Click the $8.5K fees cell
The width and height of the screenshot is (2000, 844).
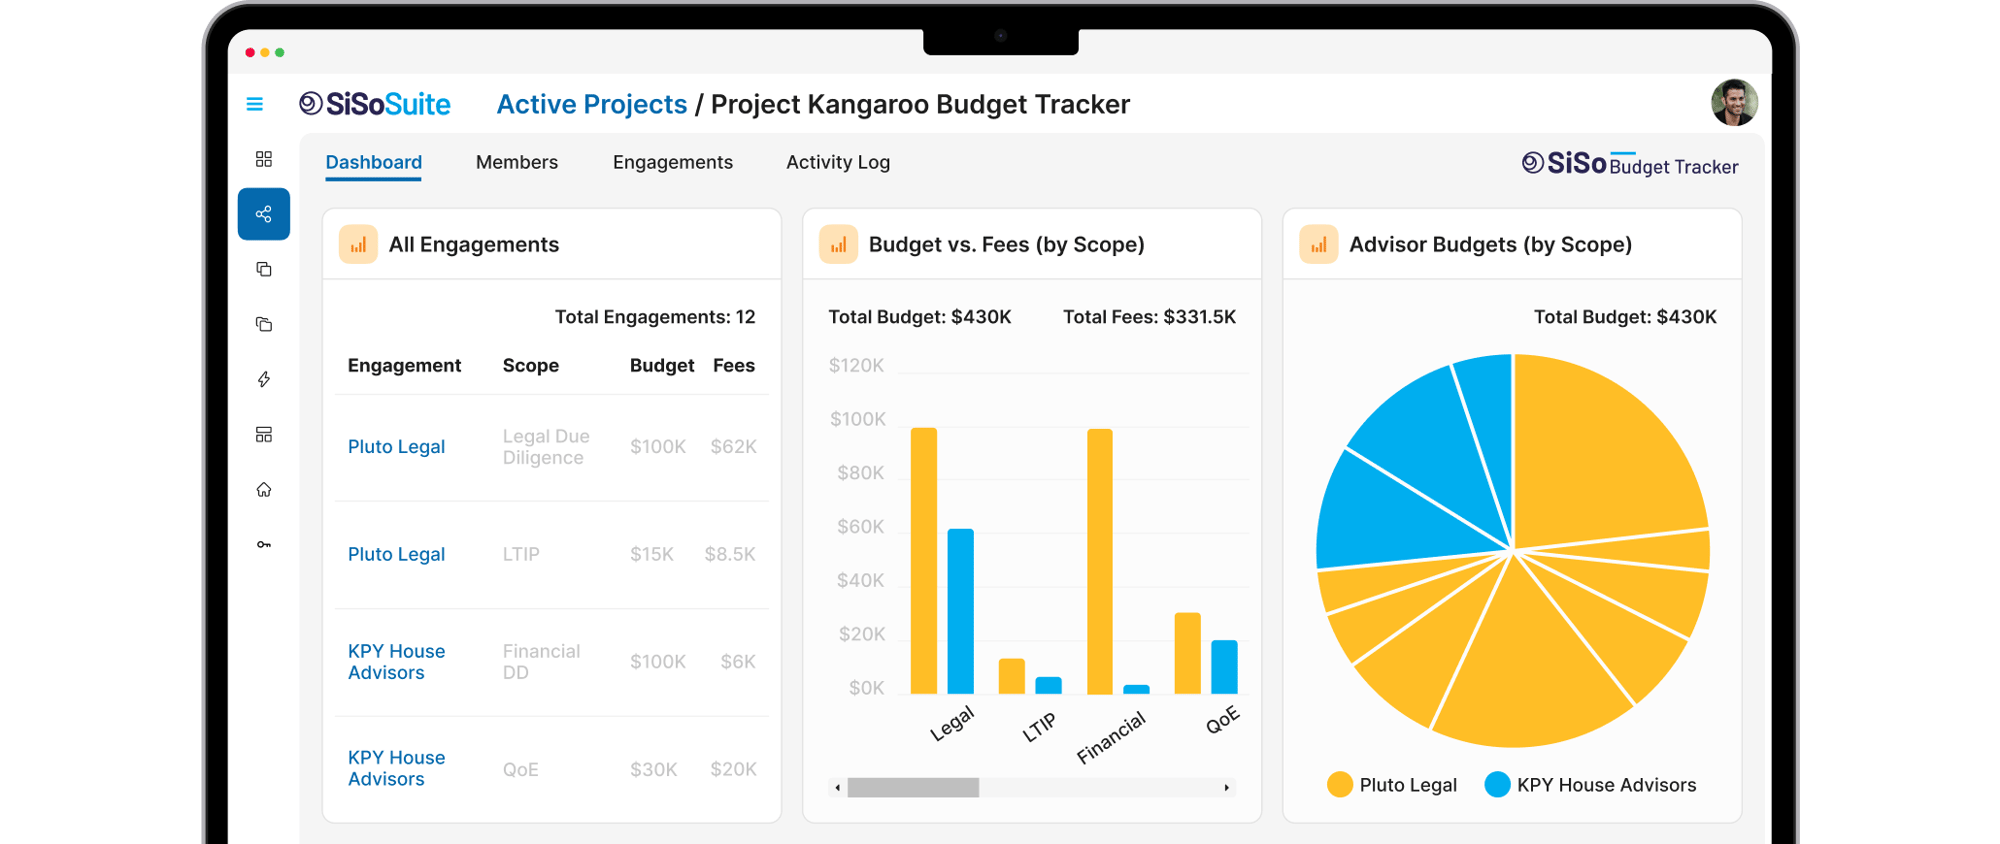[x=730, y=554]
